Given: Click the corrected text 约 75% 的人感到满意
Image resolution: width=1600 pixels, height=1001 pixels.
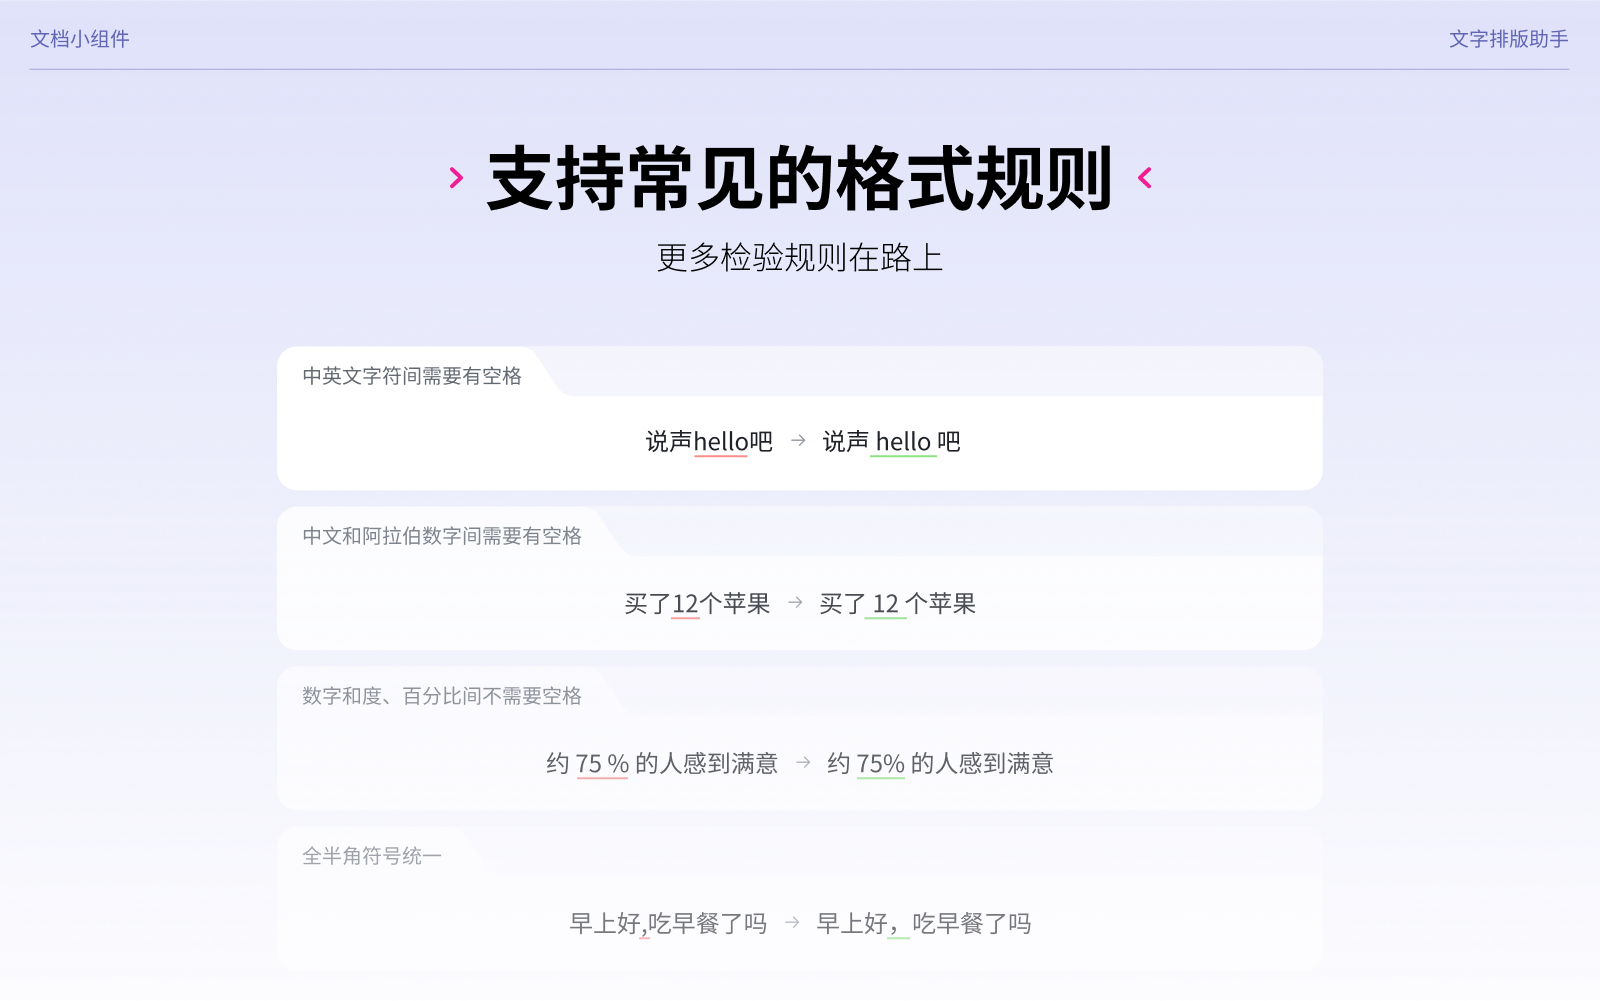Looking at the screenshot, I should [940, 764].
